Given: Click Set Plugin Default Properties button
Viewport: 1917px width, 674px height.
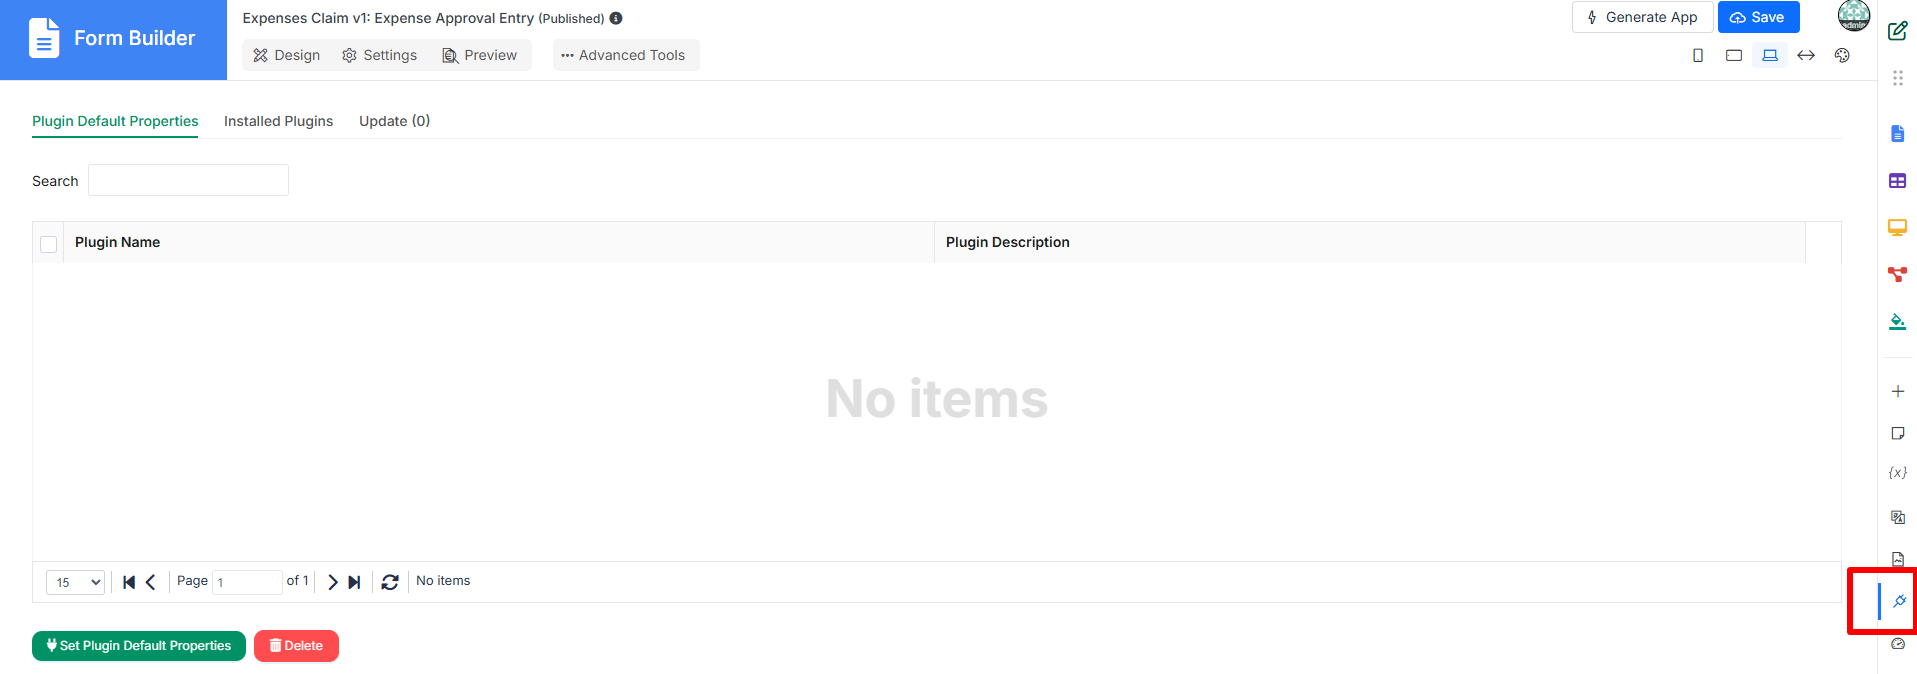Looking at the screenshot, I should (139, 646).
